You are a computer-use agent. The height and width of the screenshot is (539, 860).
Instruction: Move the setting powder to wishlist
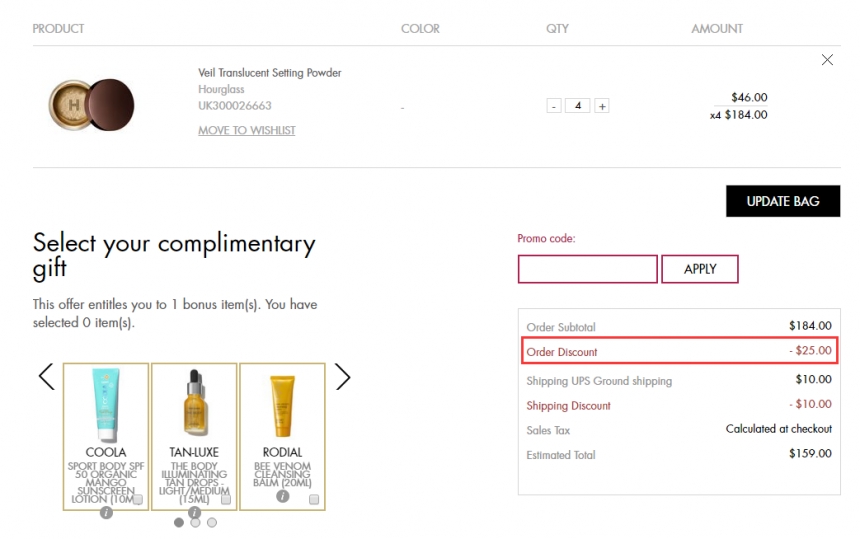click(246, 130)
